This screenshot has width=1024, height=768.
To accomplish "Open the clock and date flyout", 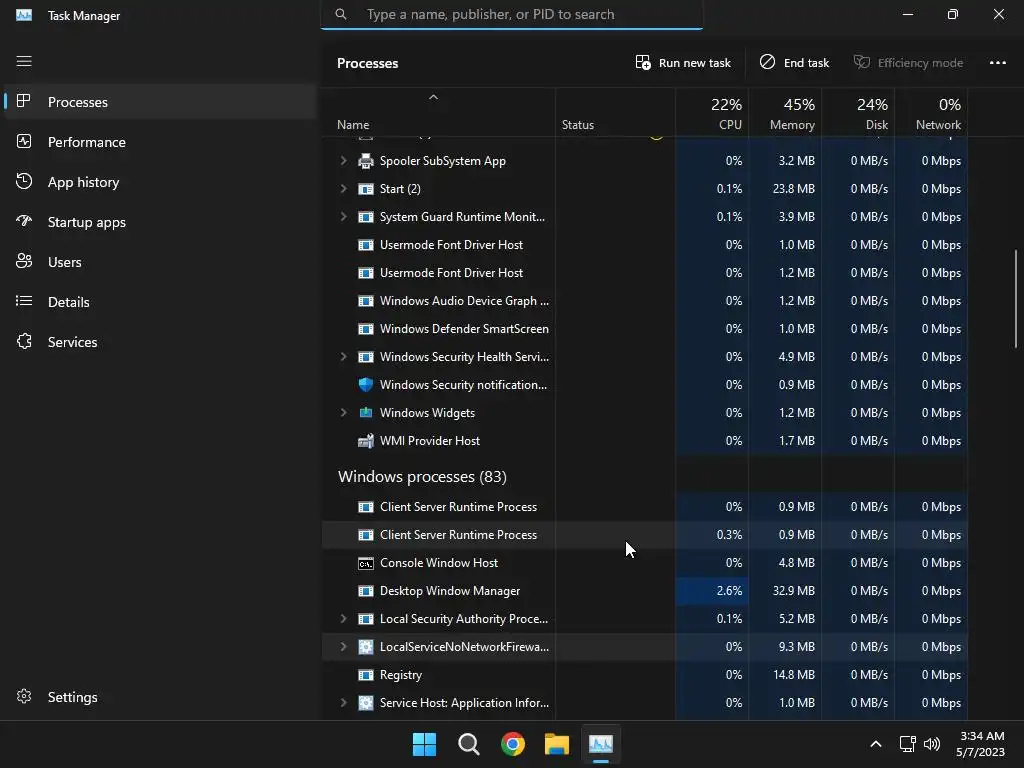I will 982,744.
